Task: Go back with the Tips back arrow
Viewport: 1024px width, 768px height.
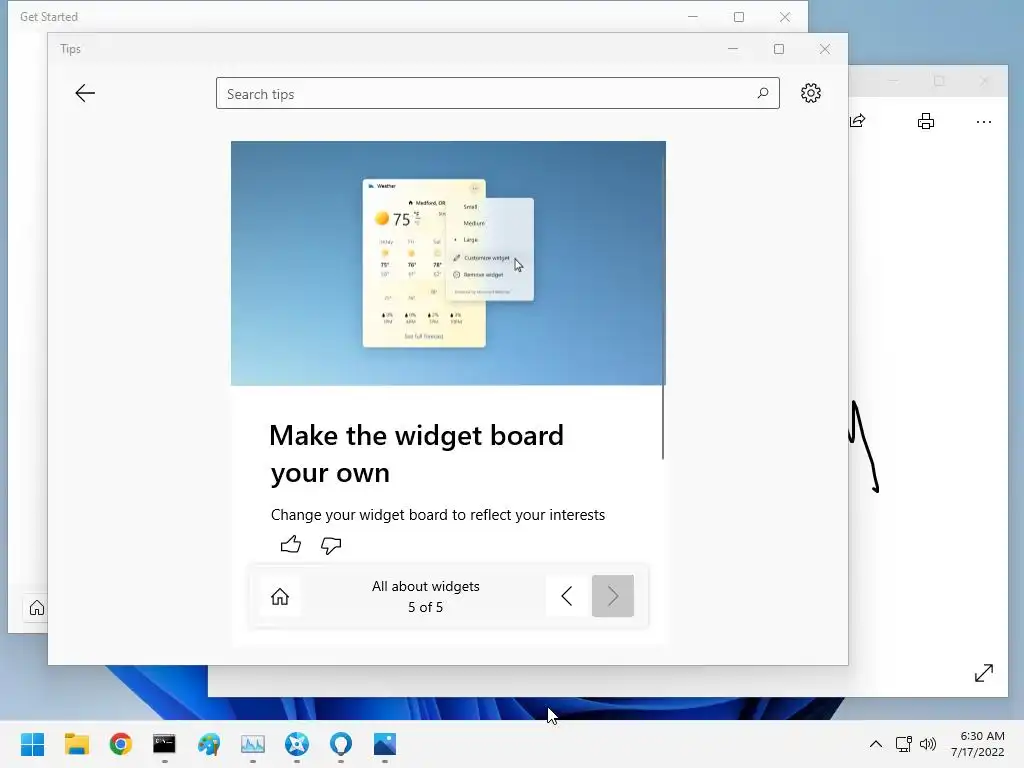Action: coord(85,93)
